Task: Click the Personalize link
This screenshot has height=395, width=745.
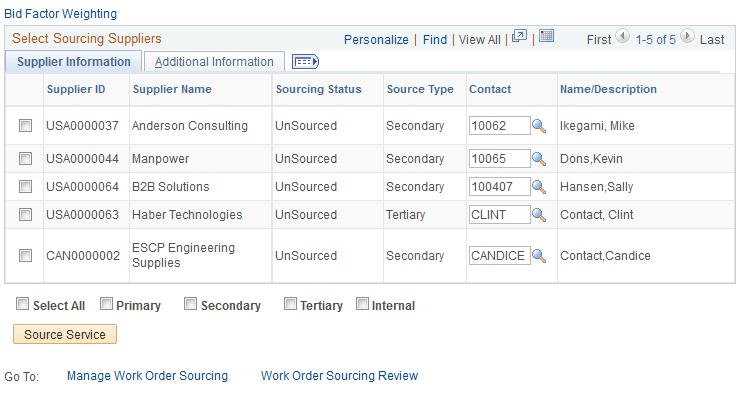Action: [376, 39]
